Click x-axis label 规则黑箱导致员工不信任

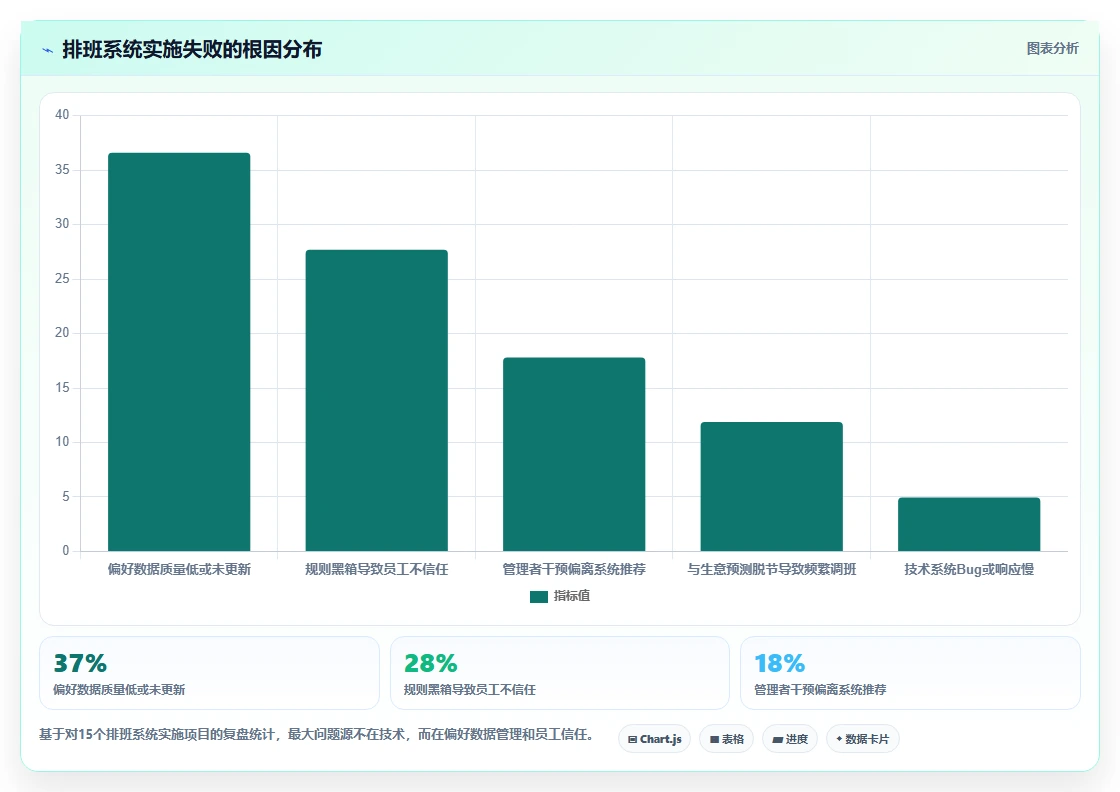click(376, 570)
